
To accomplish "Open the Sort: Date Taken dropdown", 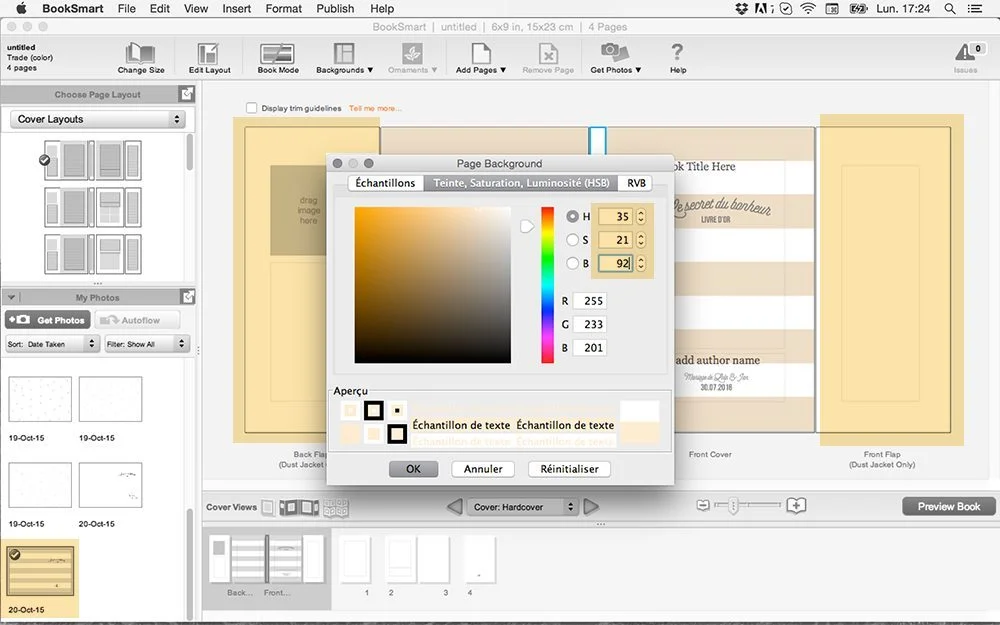I will 52,344.
